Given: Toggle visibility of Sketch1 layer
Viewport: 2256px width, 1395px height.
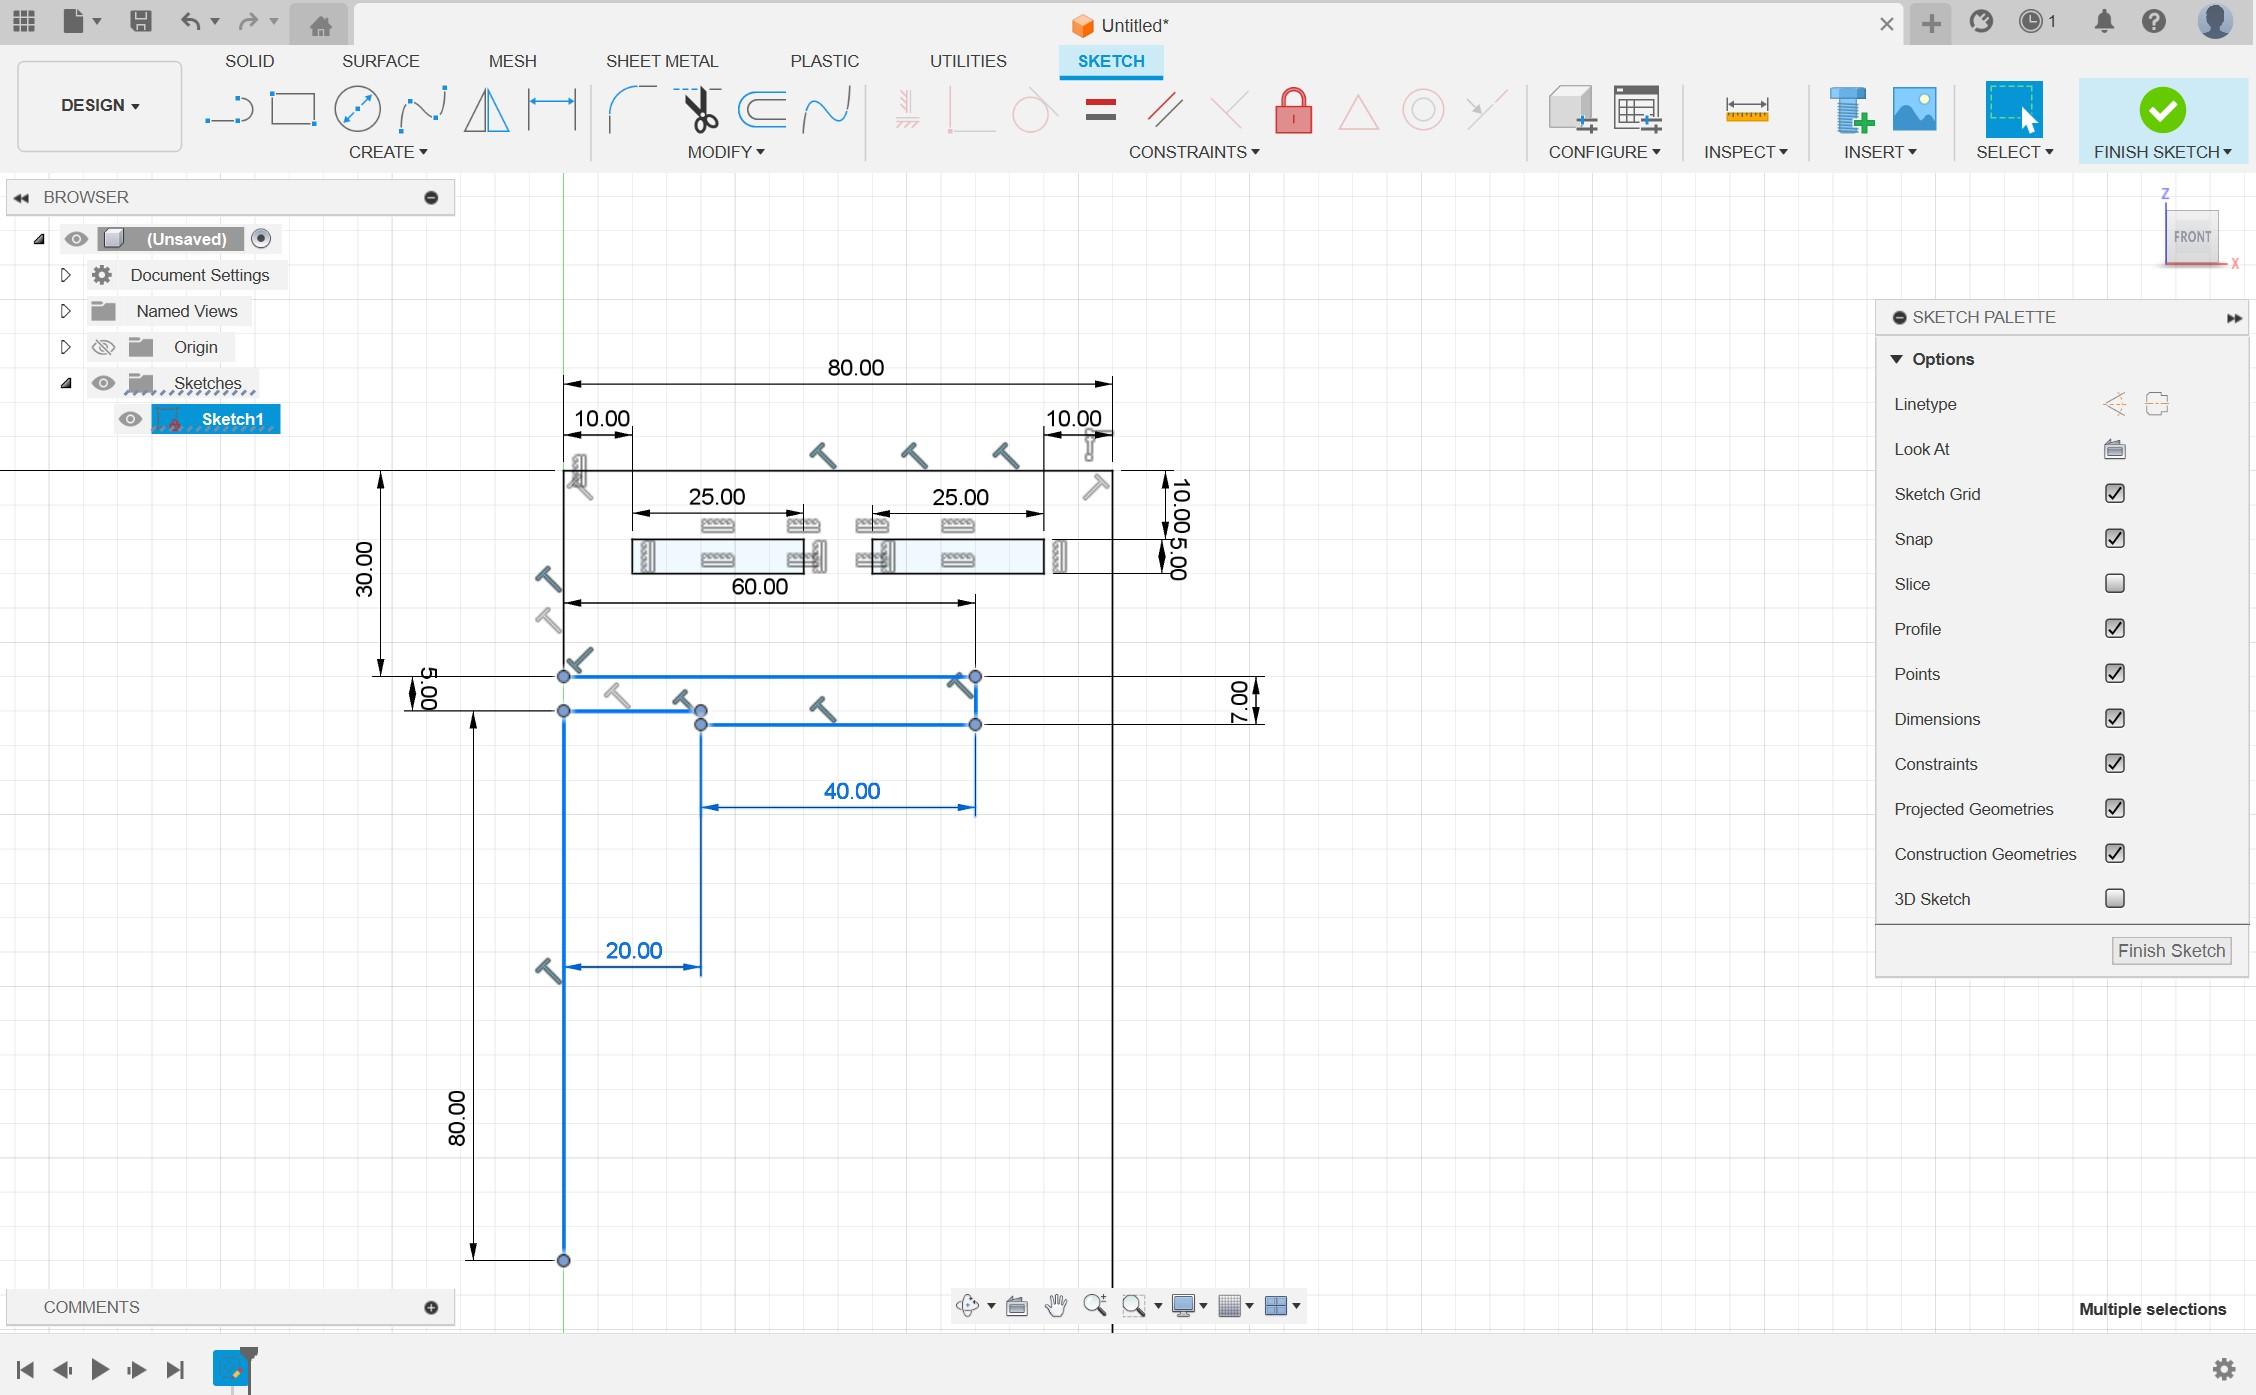Looking at the screenshot, I should [x=127, y=419].
